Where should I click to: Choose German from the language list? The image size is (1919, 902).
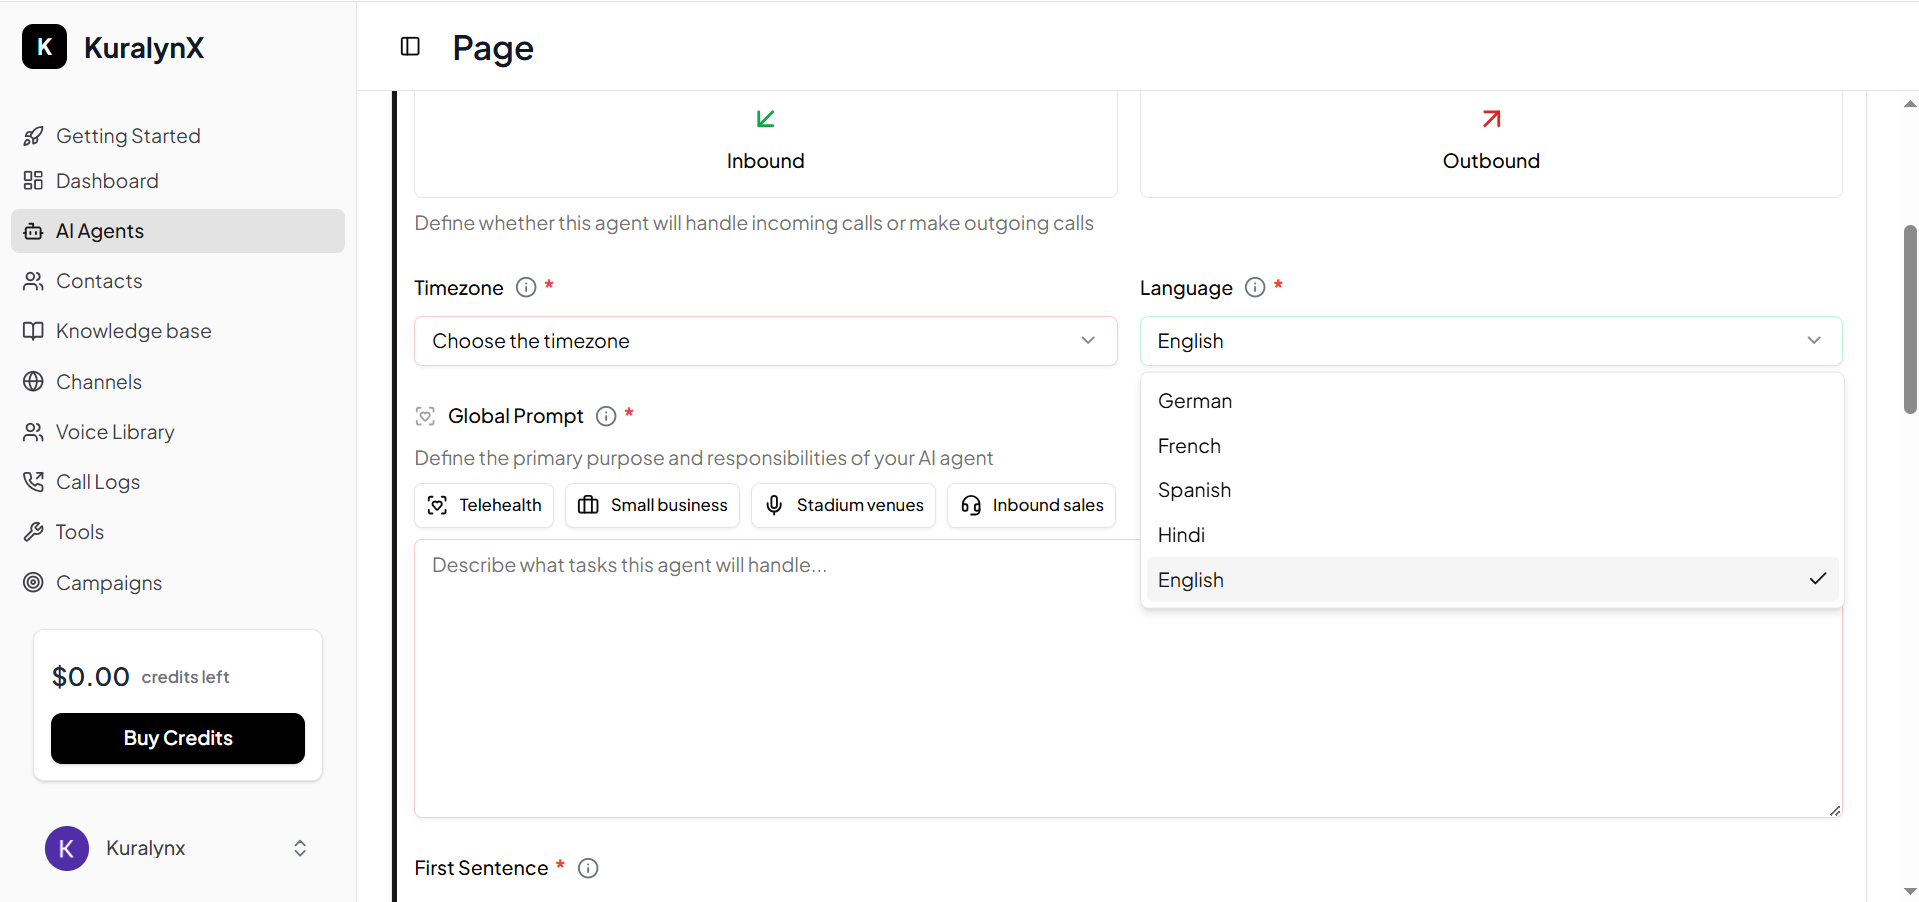pyautogui.click(x=1194, y=400)
